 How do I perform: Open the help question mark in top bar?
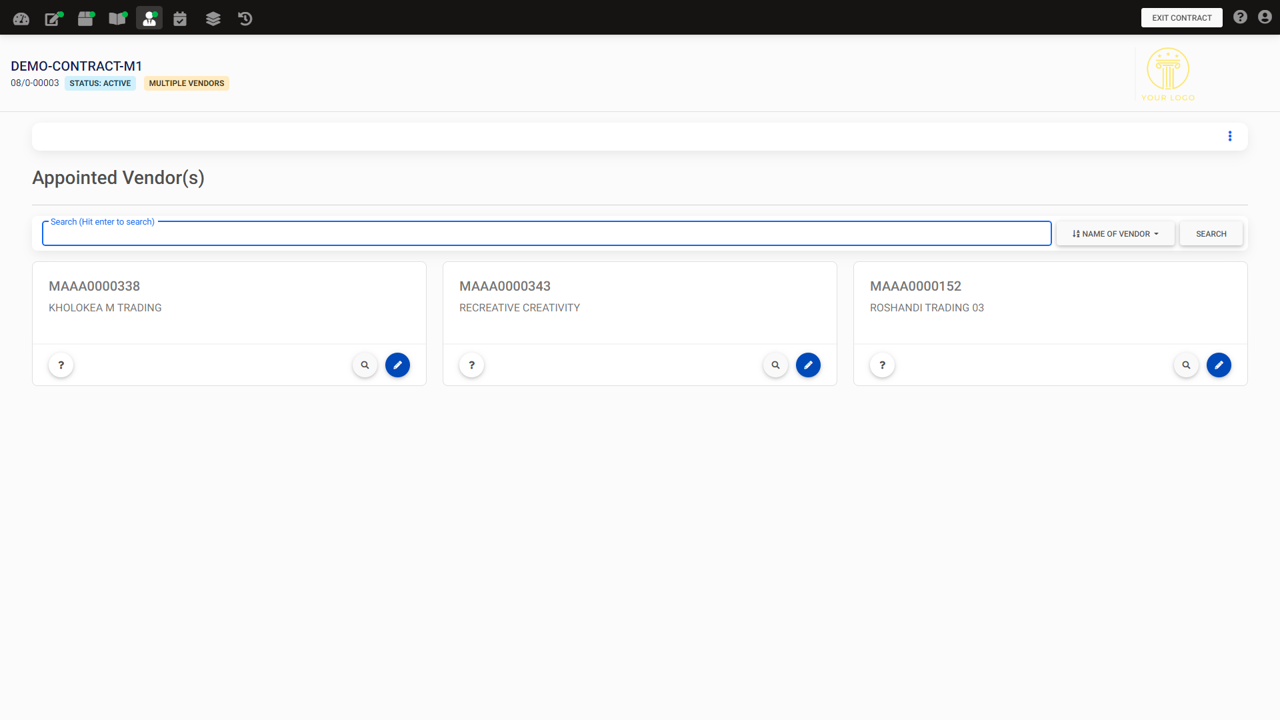point(1240,17)
